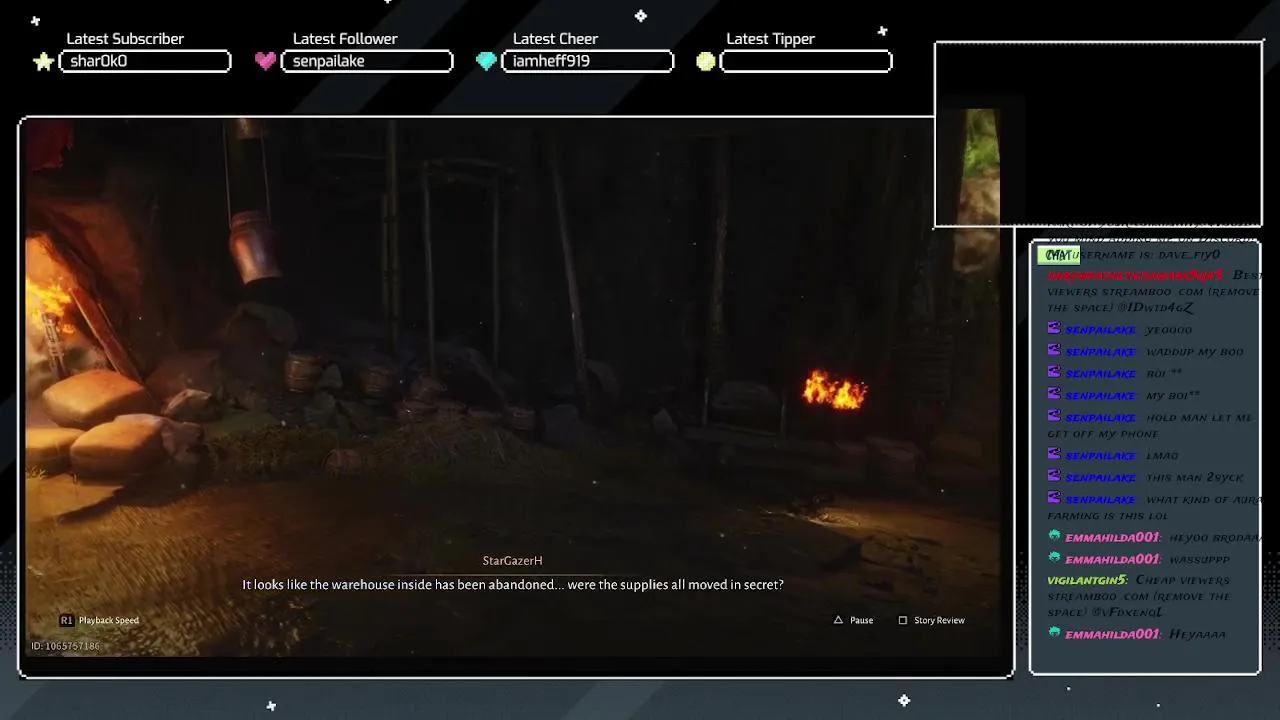Click the chat text 'my boi**'
The width and height of the screenshot is (1280, 720).
click(1173, 395)
